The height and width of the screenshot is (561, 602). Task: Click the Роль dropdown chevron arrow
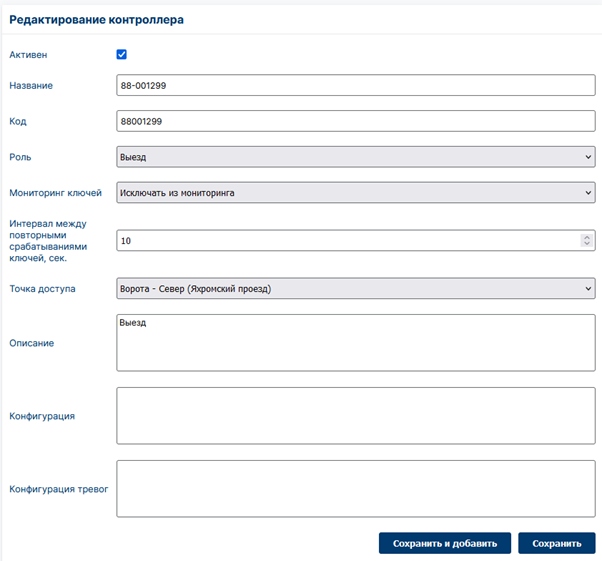(x=588, y=157)
